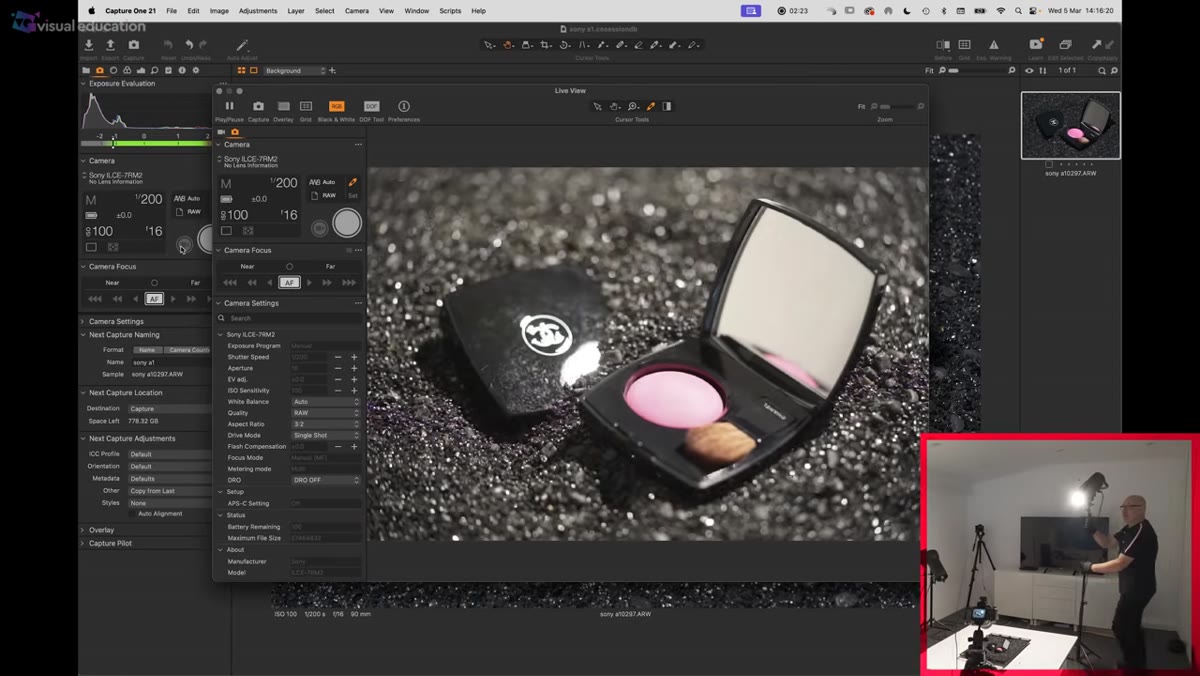Viewport: 1200px width, 676px height.
Task: Click the Auto Adjust magic wand icon
Action: click(241, 45)
